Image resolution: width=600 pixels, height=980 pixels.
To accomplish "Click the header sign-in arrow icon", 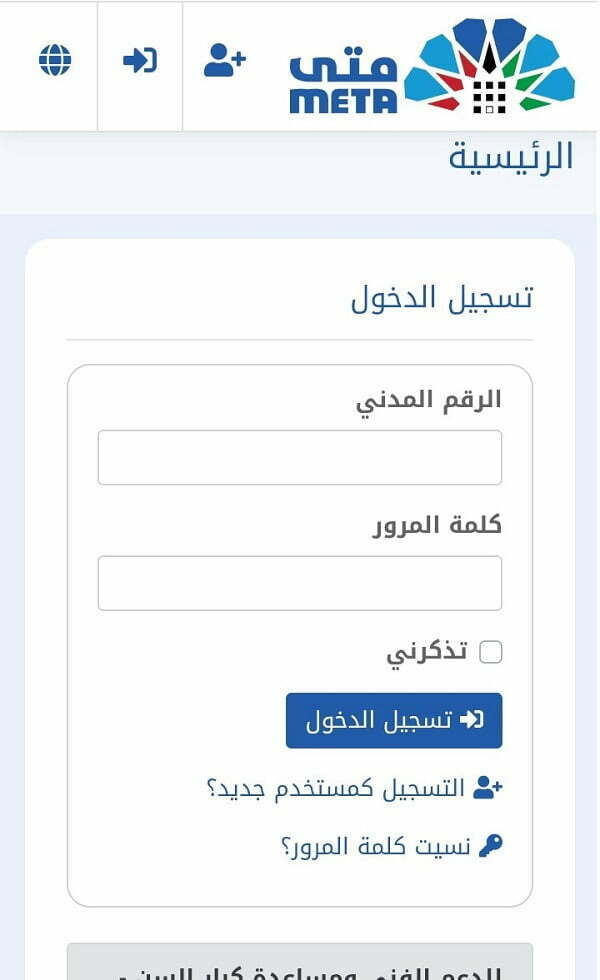I will 140,61.
